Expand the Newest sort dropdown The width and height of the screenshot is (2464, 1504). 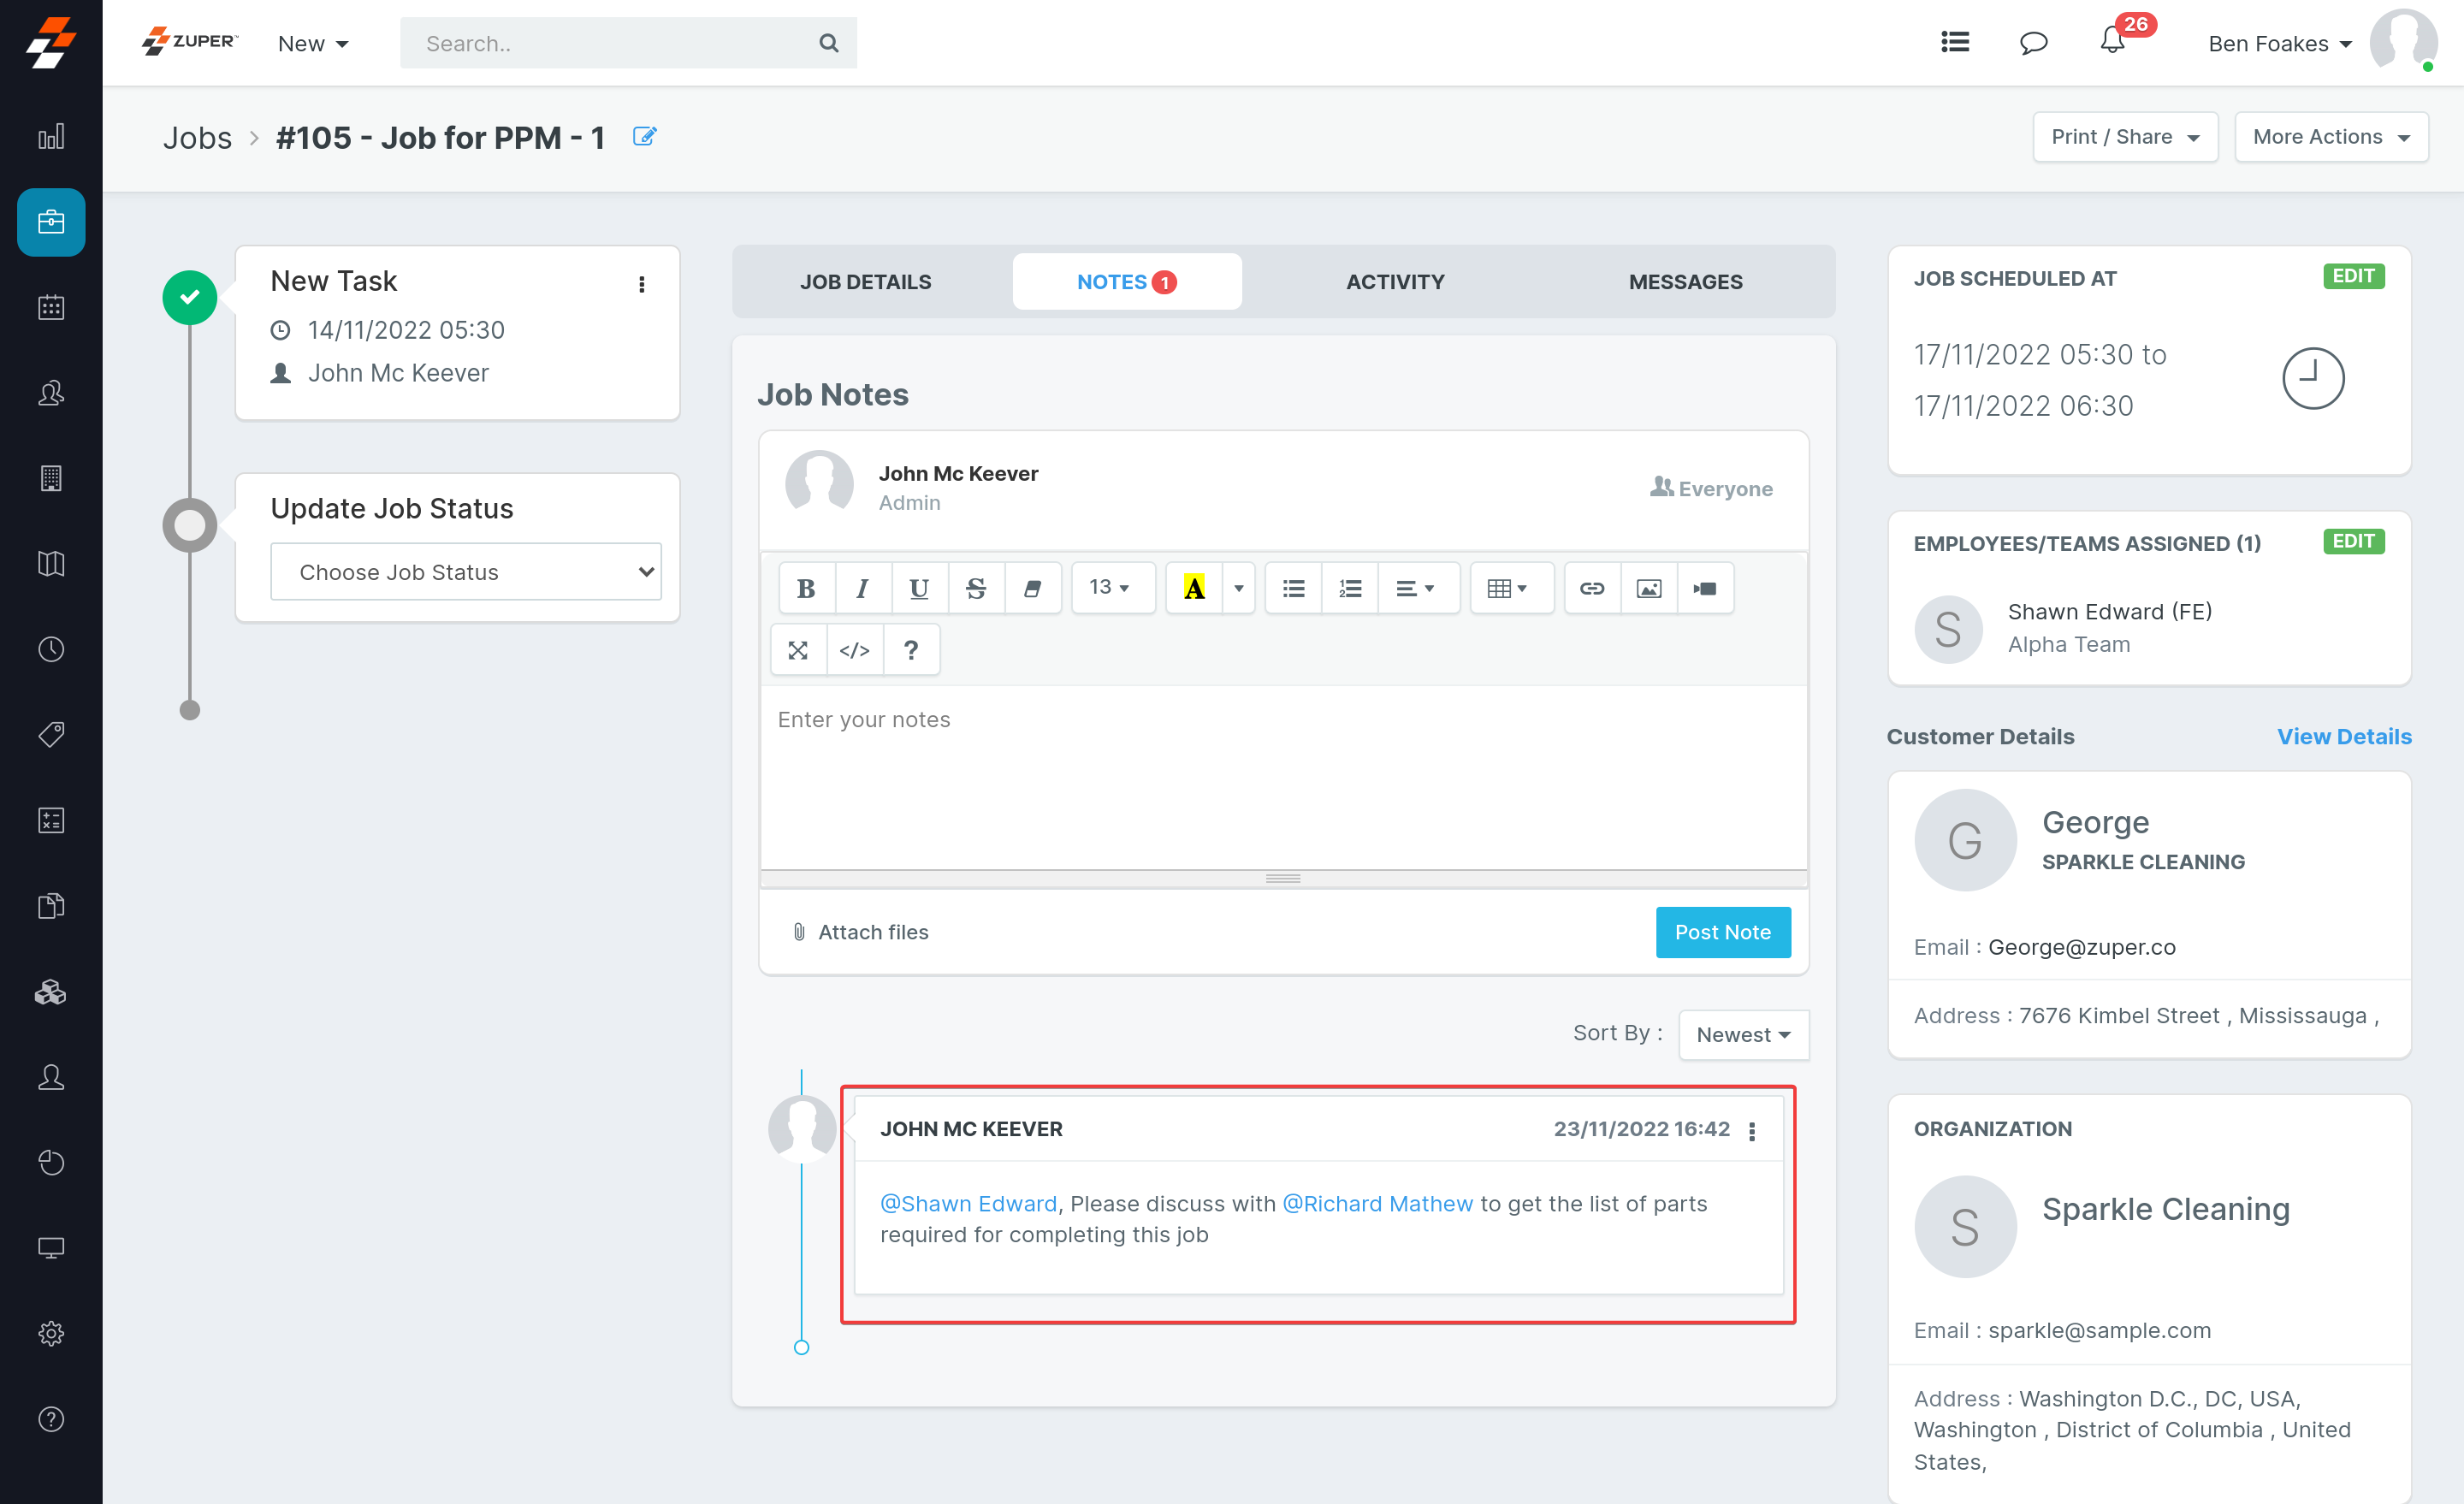(x=1743, y=1034)
